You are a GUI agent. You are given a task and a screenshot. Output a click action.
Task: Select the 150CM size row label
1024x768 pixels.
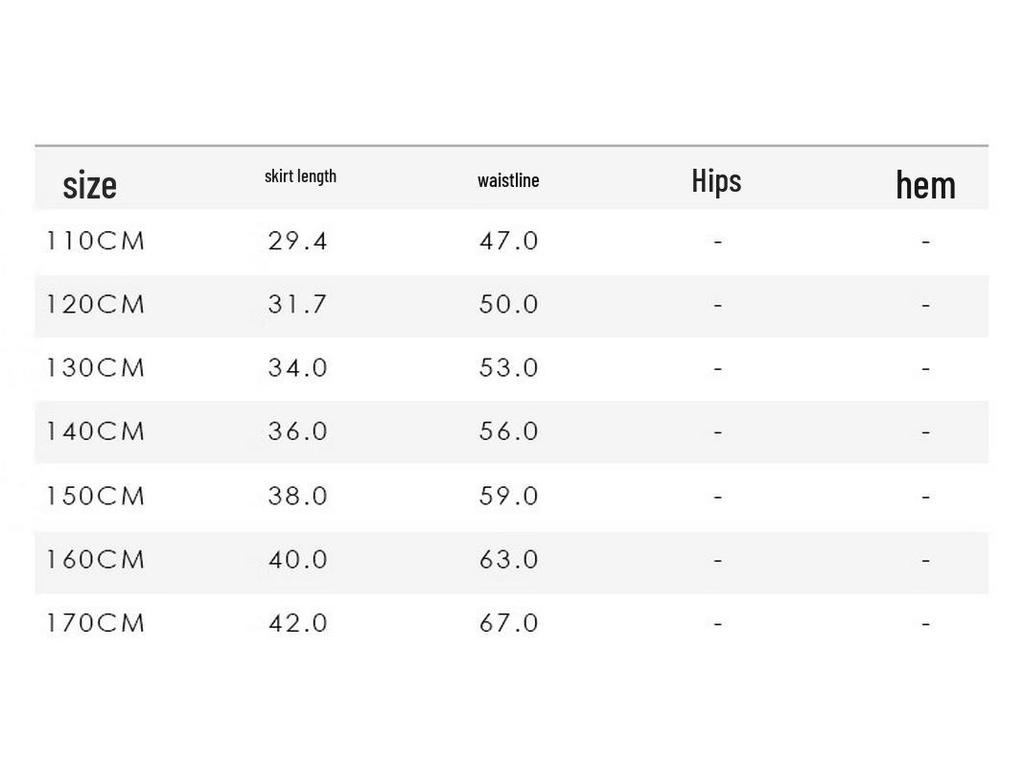tap(95, 496)
